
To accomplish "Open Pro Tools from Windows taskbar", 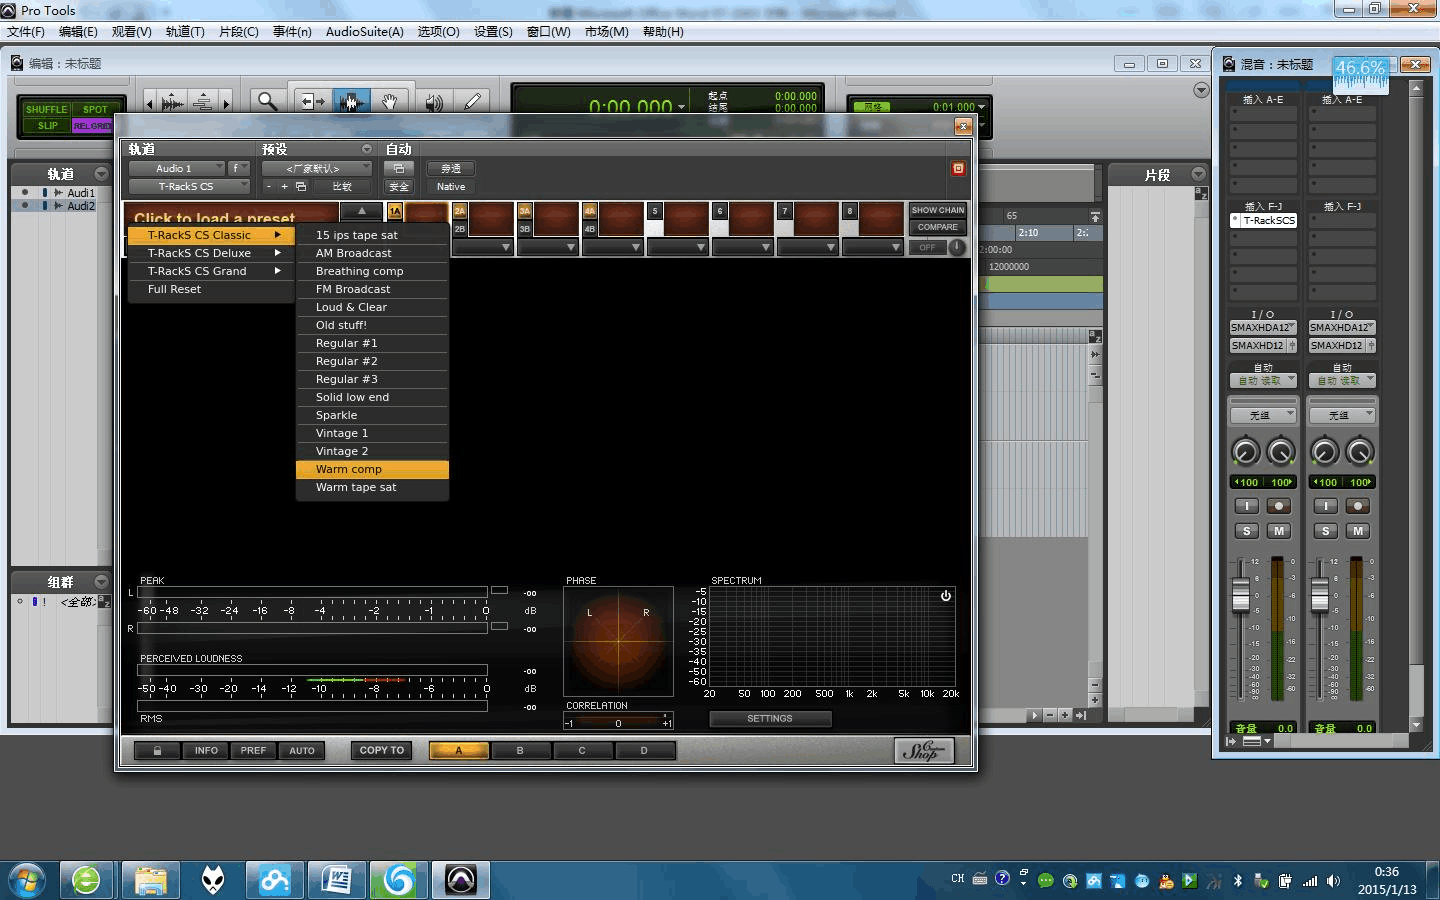I will 461,880.
